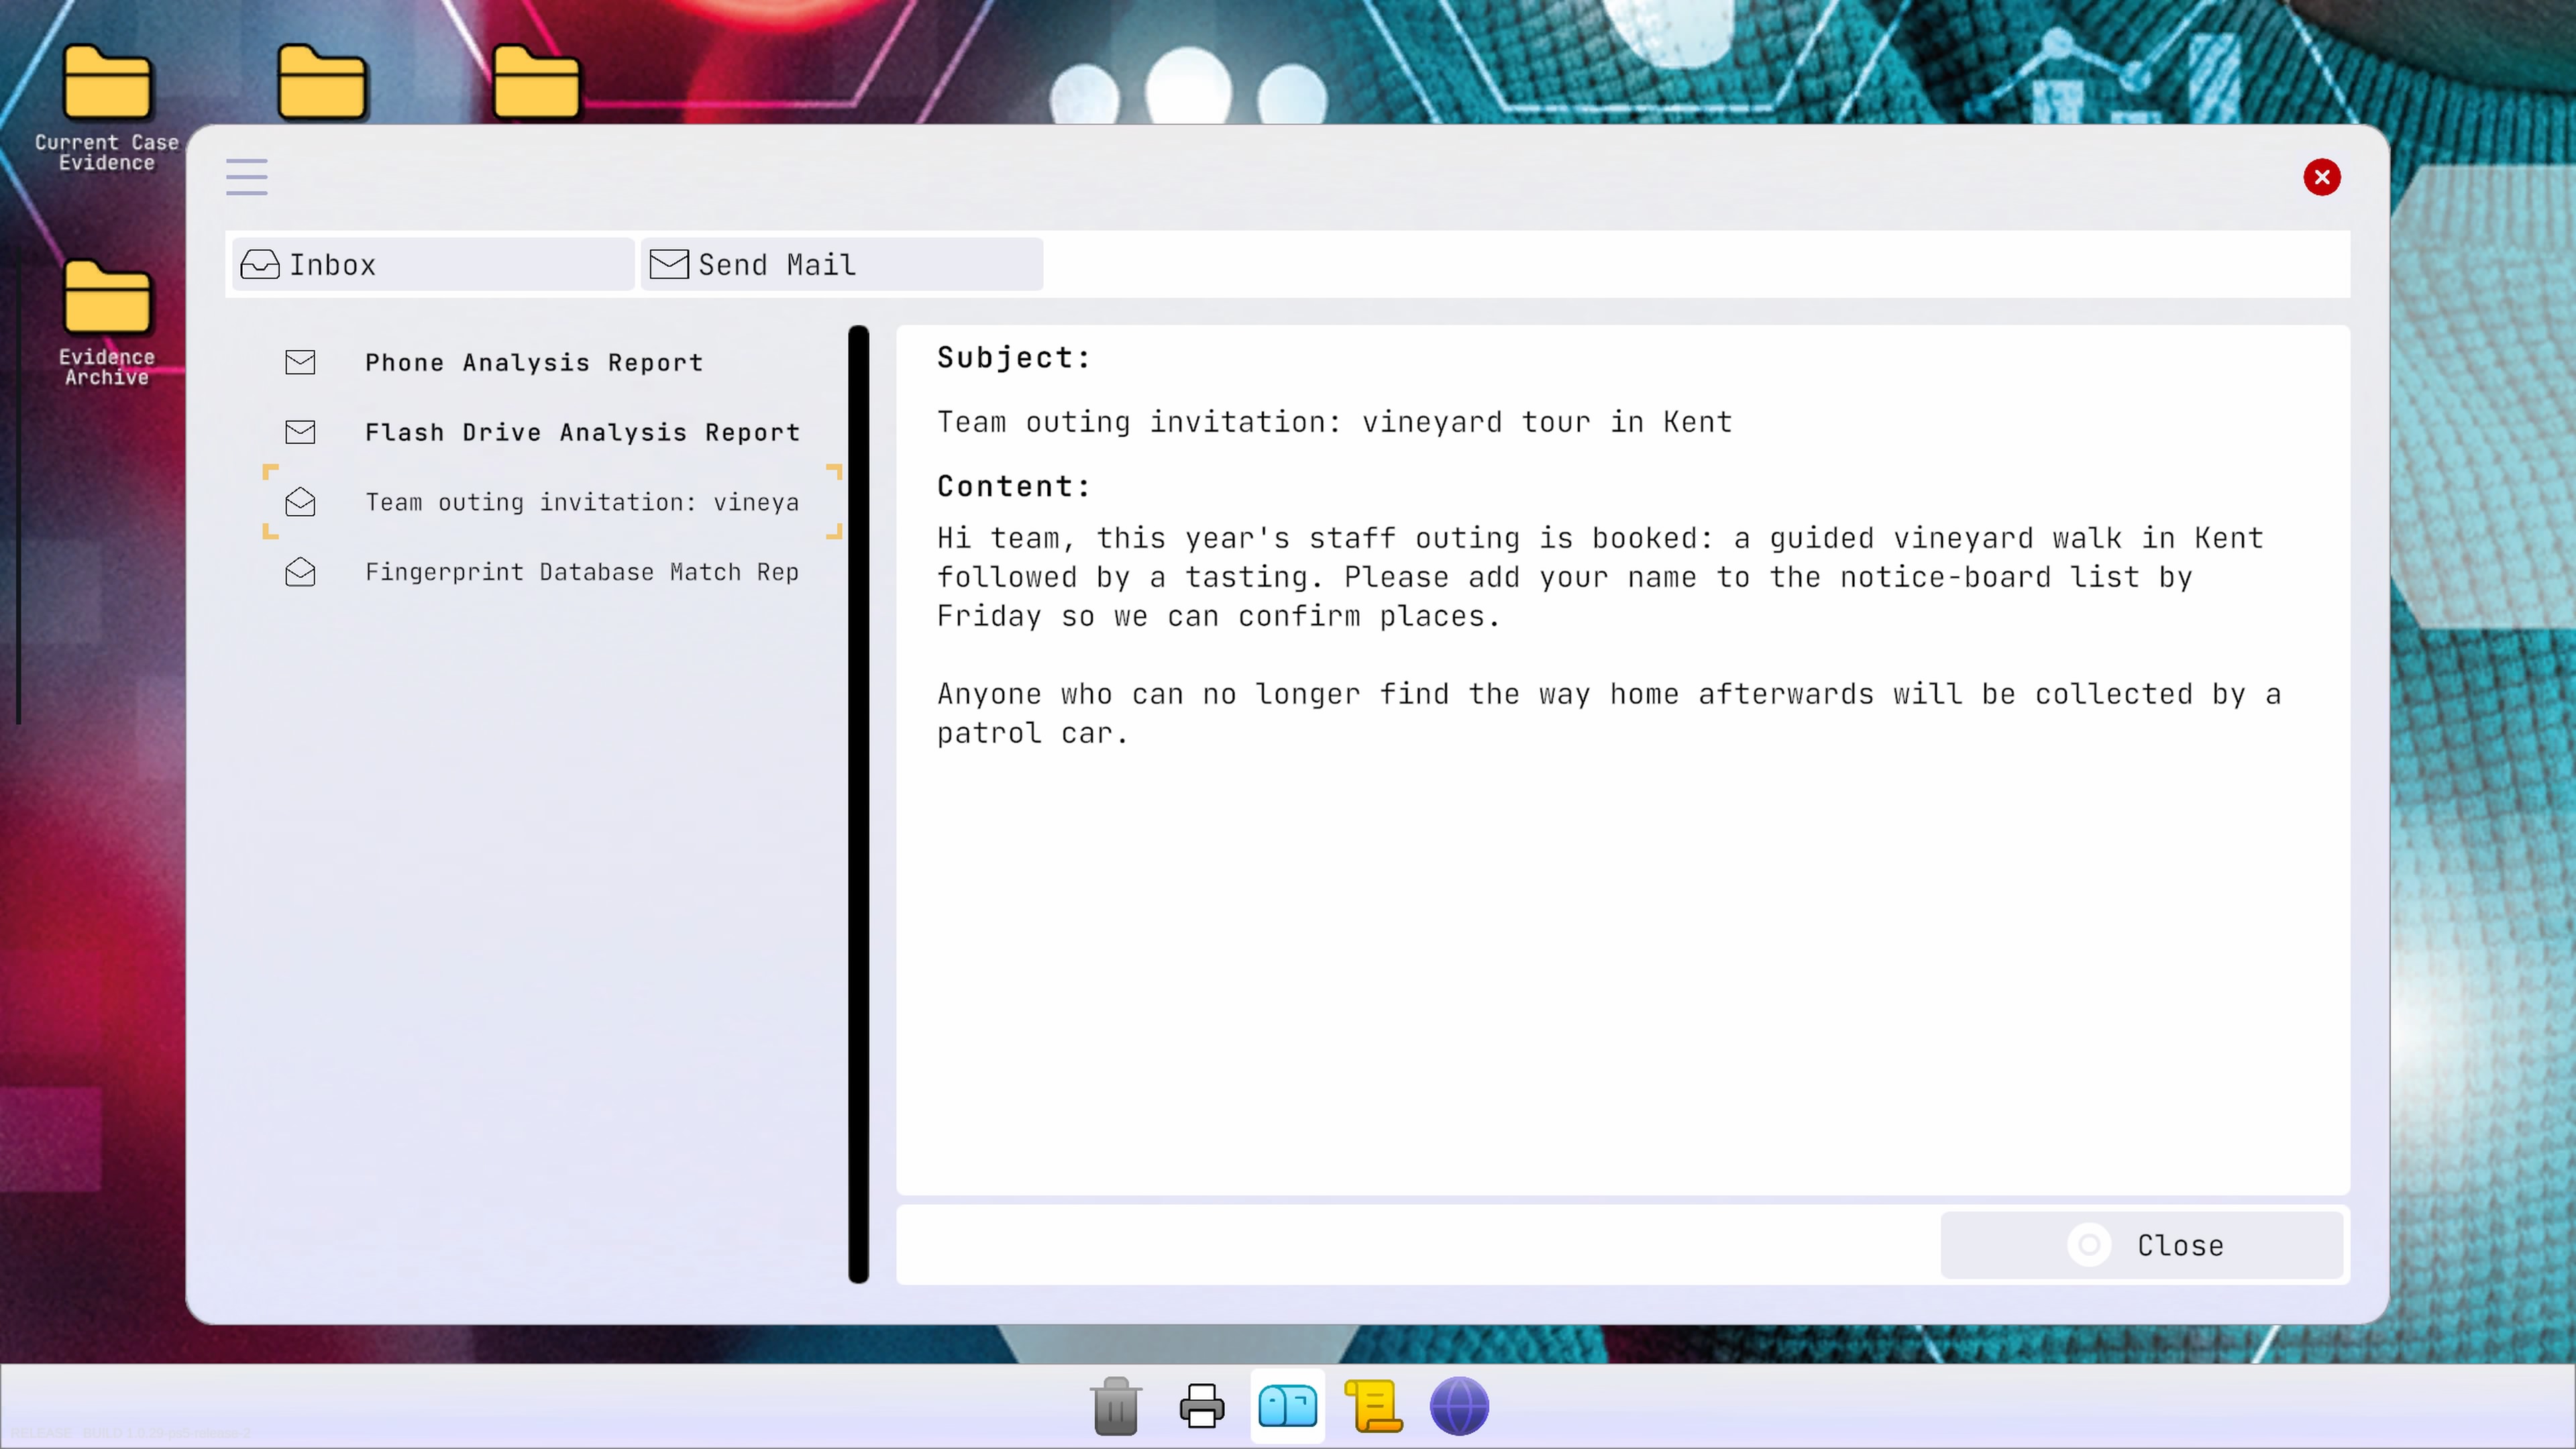Open the trash bin in the dock
The height and width of the screenshot is (1449, 2576).
(1116, 1406)
